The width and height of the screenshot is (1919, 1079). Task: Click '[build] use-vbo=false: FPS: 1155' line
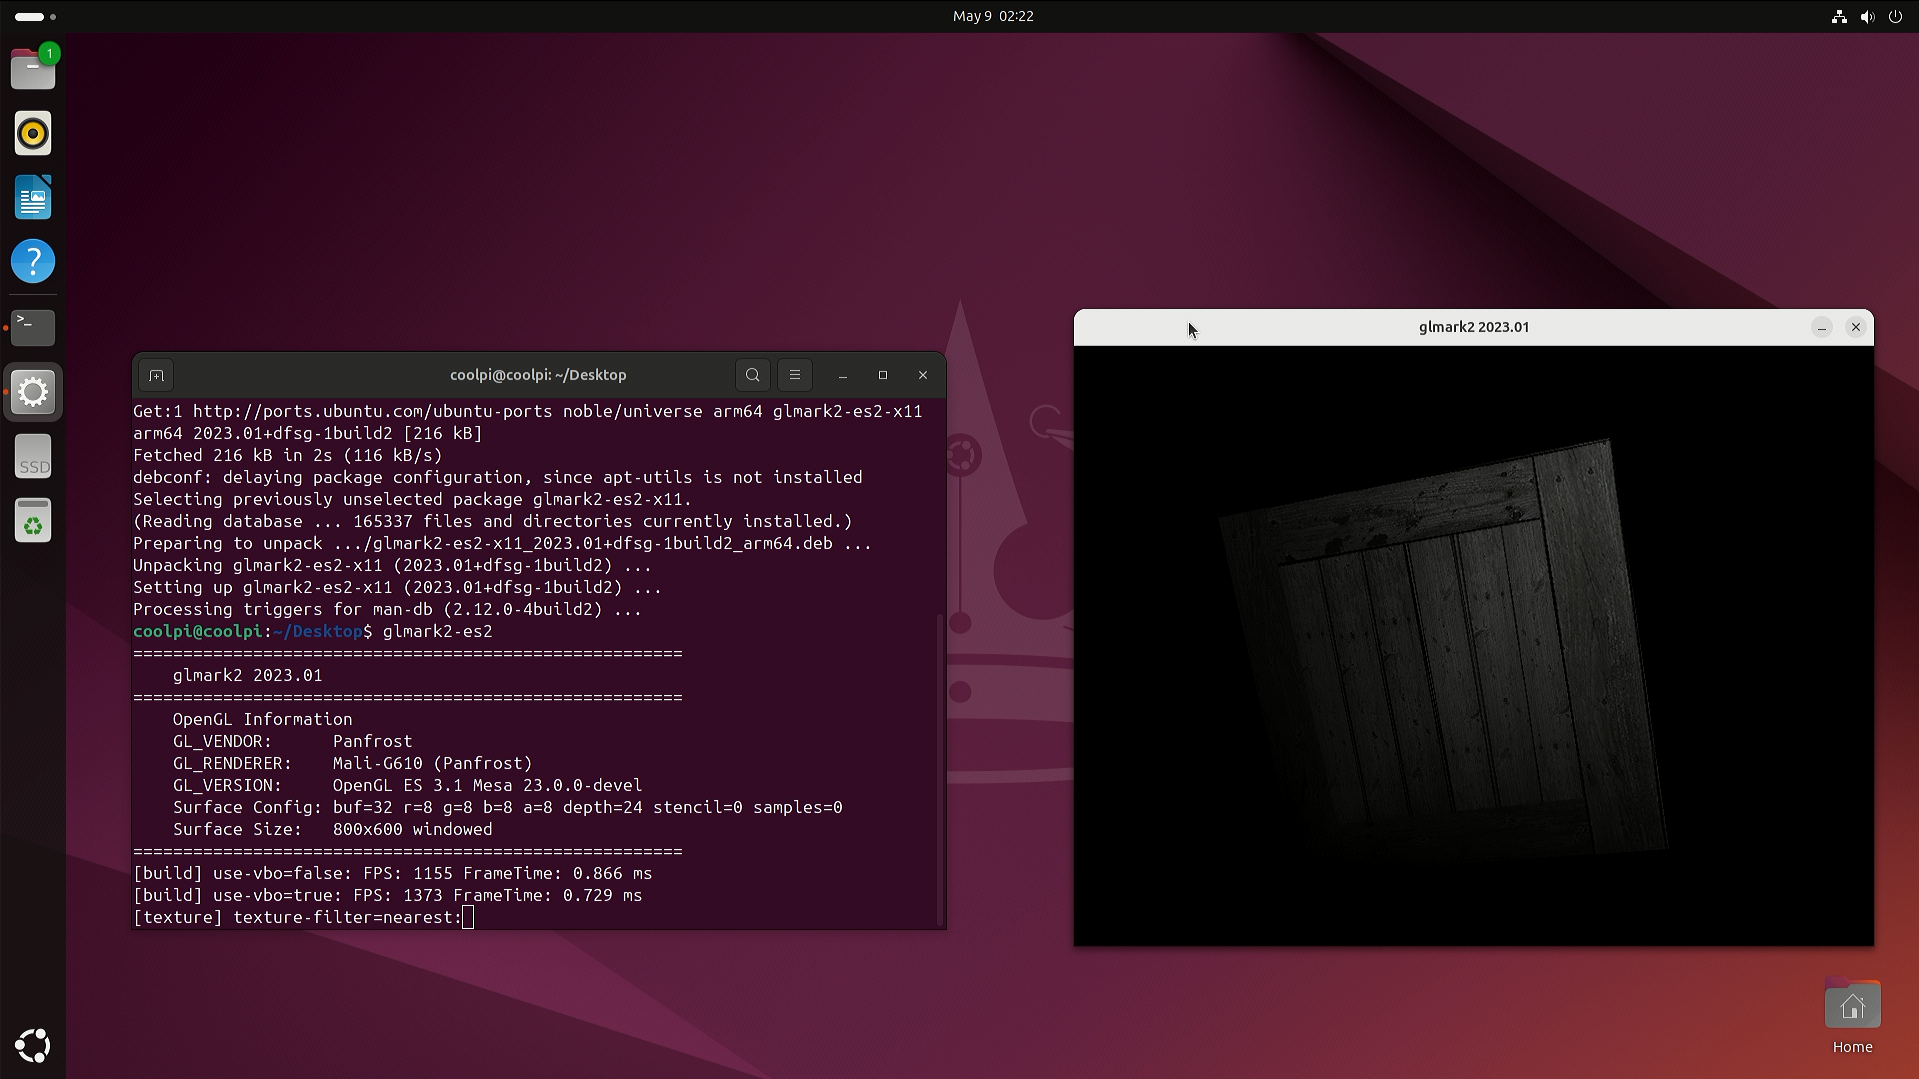tap(392, 873)
